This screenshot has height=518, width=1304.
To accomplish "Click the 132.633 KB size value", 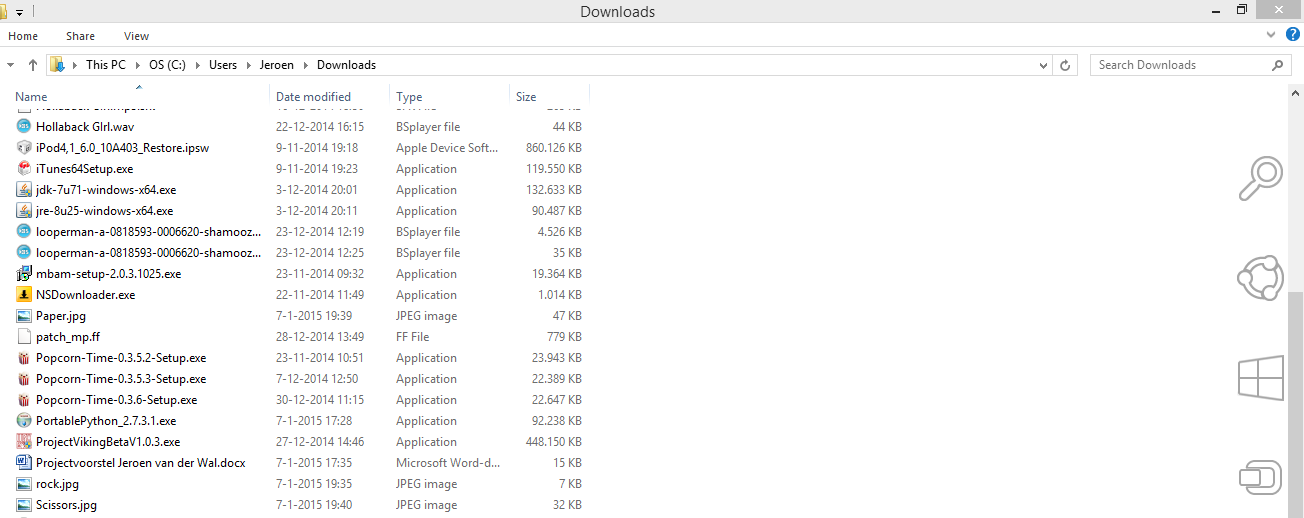I will pyautogui.click(x=554, y=190).
